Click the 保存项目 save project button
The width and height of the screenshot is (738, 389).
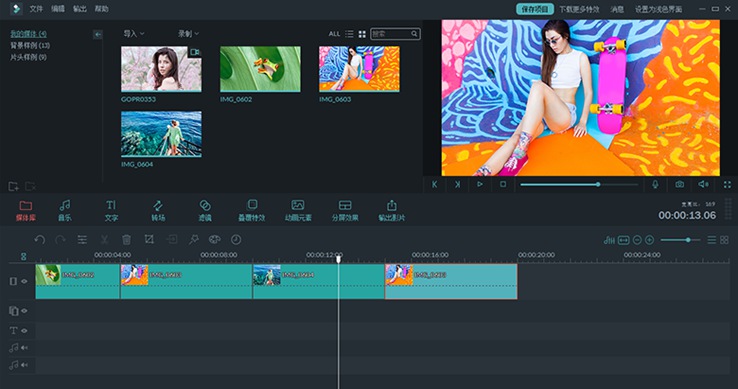tap(535, 9)
